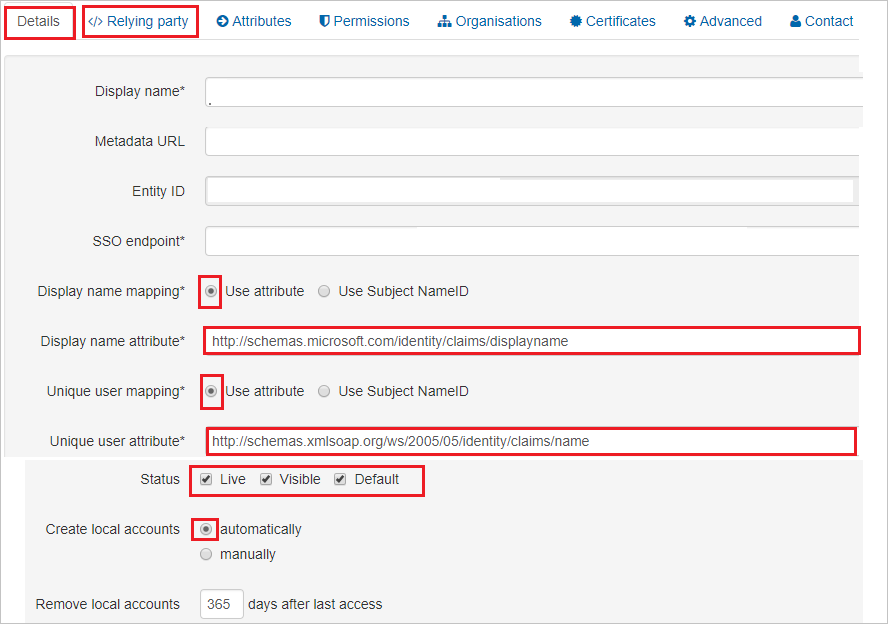Toggle the Default status checkbox
Screen dimensions: 888x624
pyautogui.click(x=340, y=479)
